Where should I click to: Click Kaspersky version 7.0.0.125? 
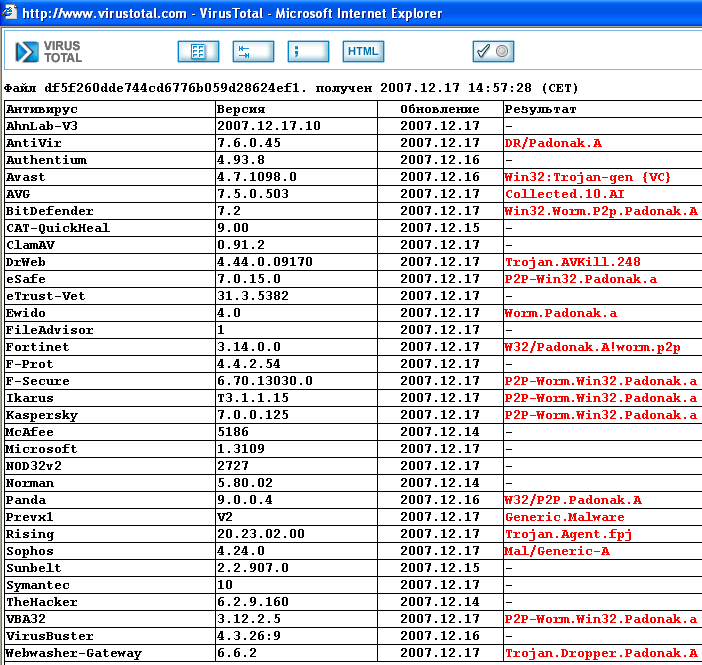click(x=253, y=416)
